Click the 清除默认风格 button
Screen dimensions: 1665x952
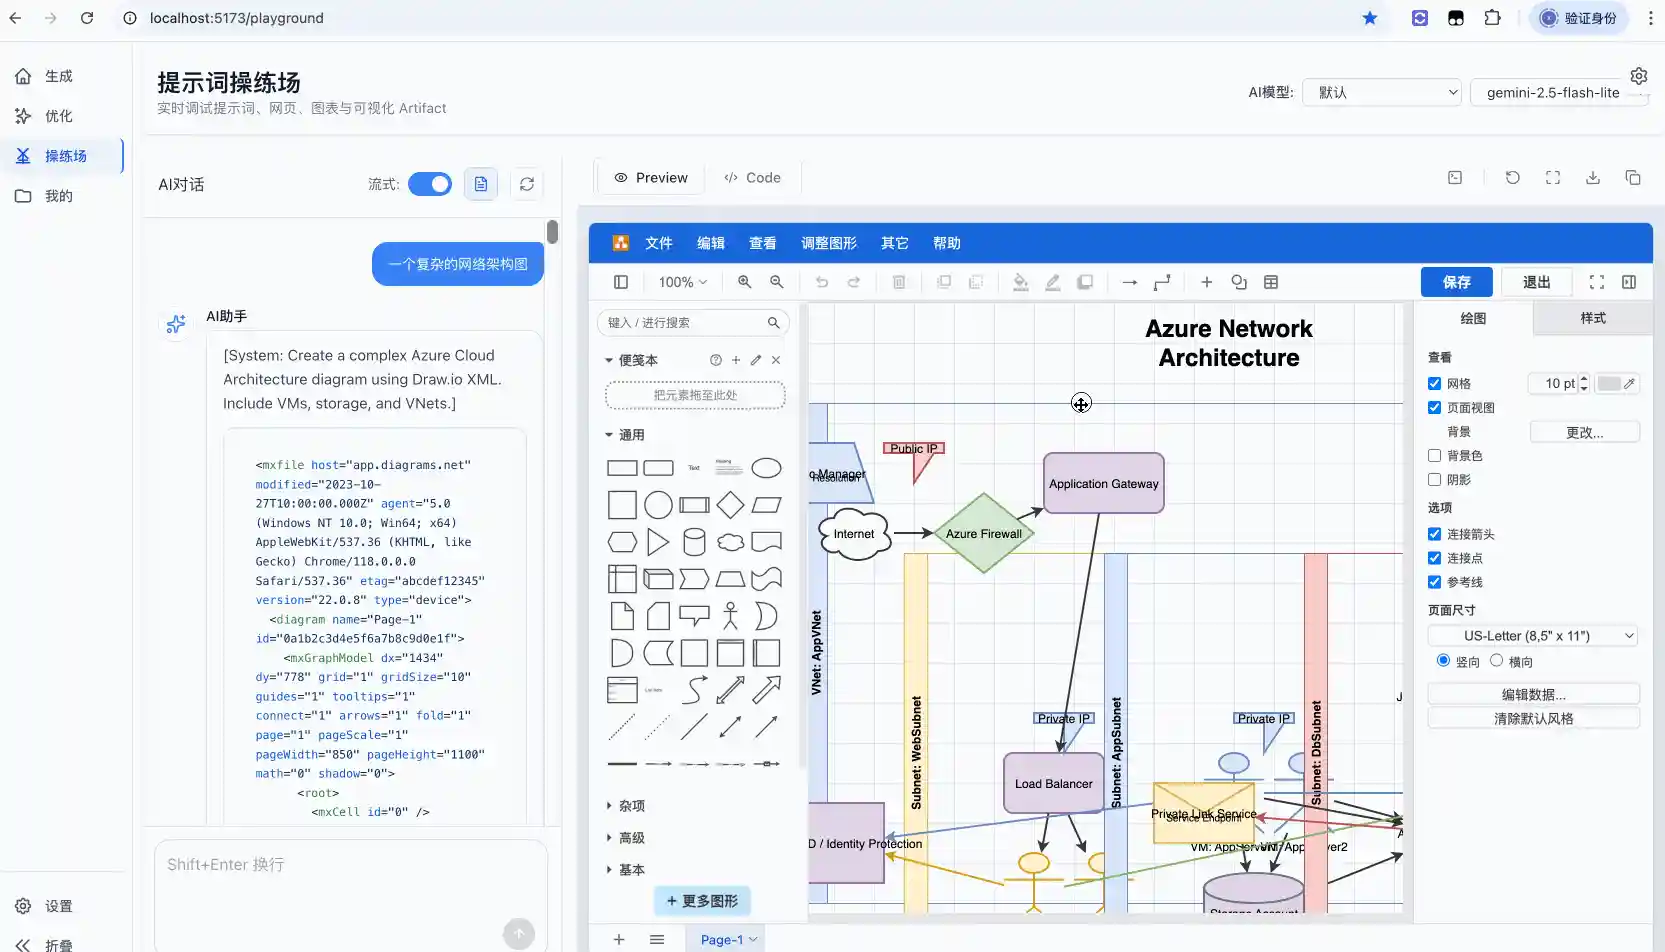[1534, 718]
